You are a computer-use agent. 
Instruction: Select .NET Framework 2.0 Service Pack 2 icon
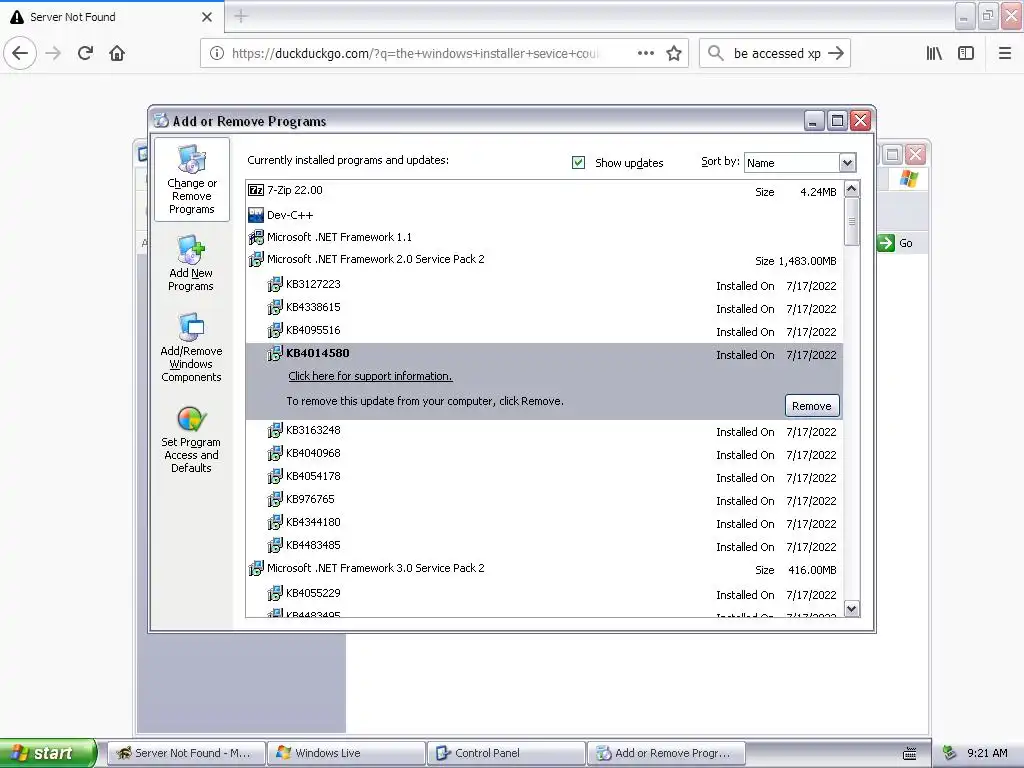coord(256,259)
